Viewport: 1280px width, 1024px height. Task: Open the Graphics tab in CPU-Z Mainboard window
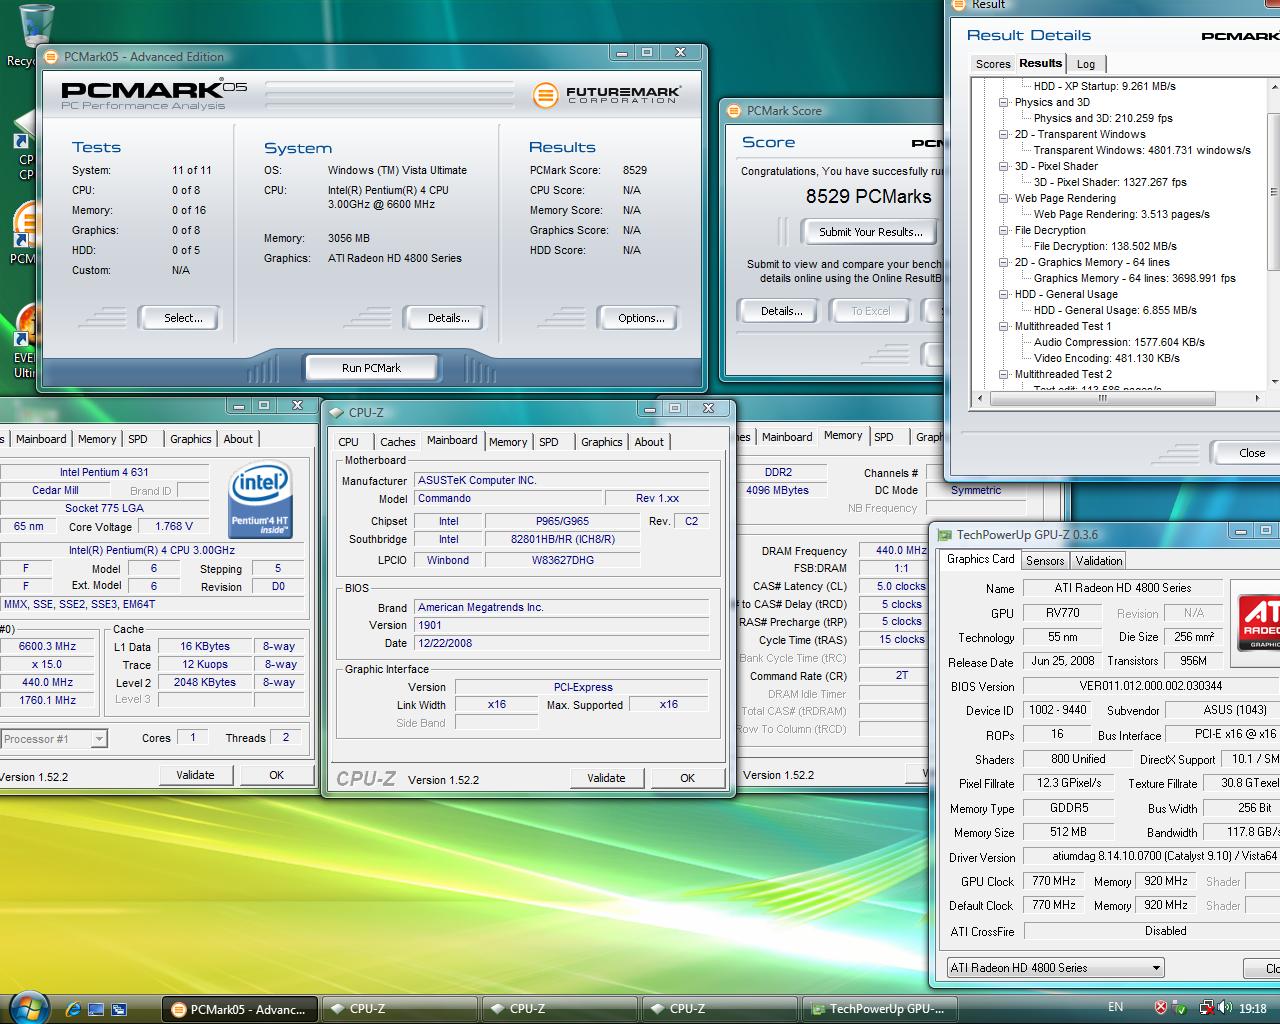tap(601, 442)
